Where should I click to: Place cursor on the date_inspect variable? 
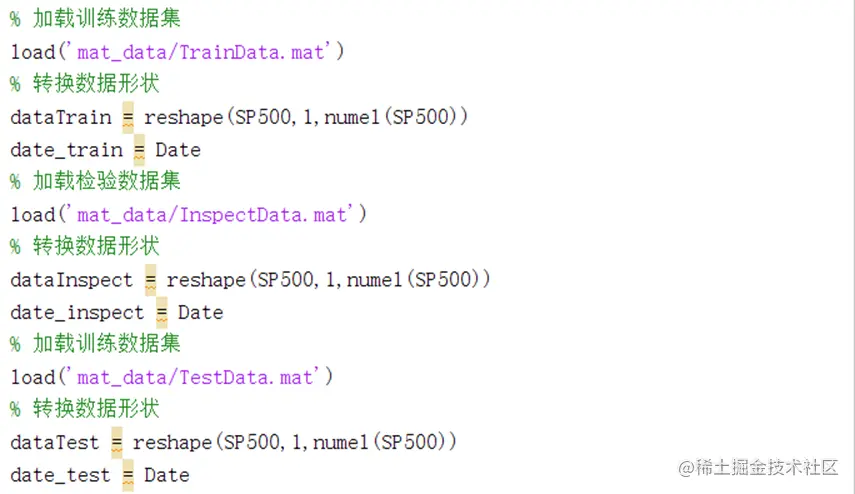click(x=77, y=313)
